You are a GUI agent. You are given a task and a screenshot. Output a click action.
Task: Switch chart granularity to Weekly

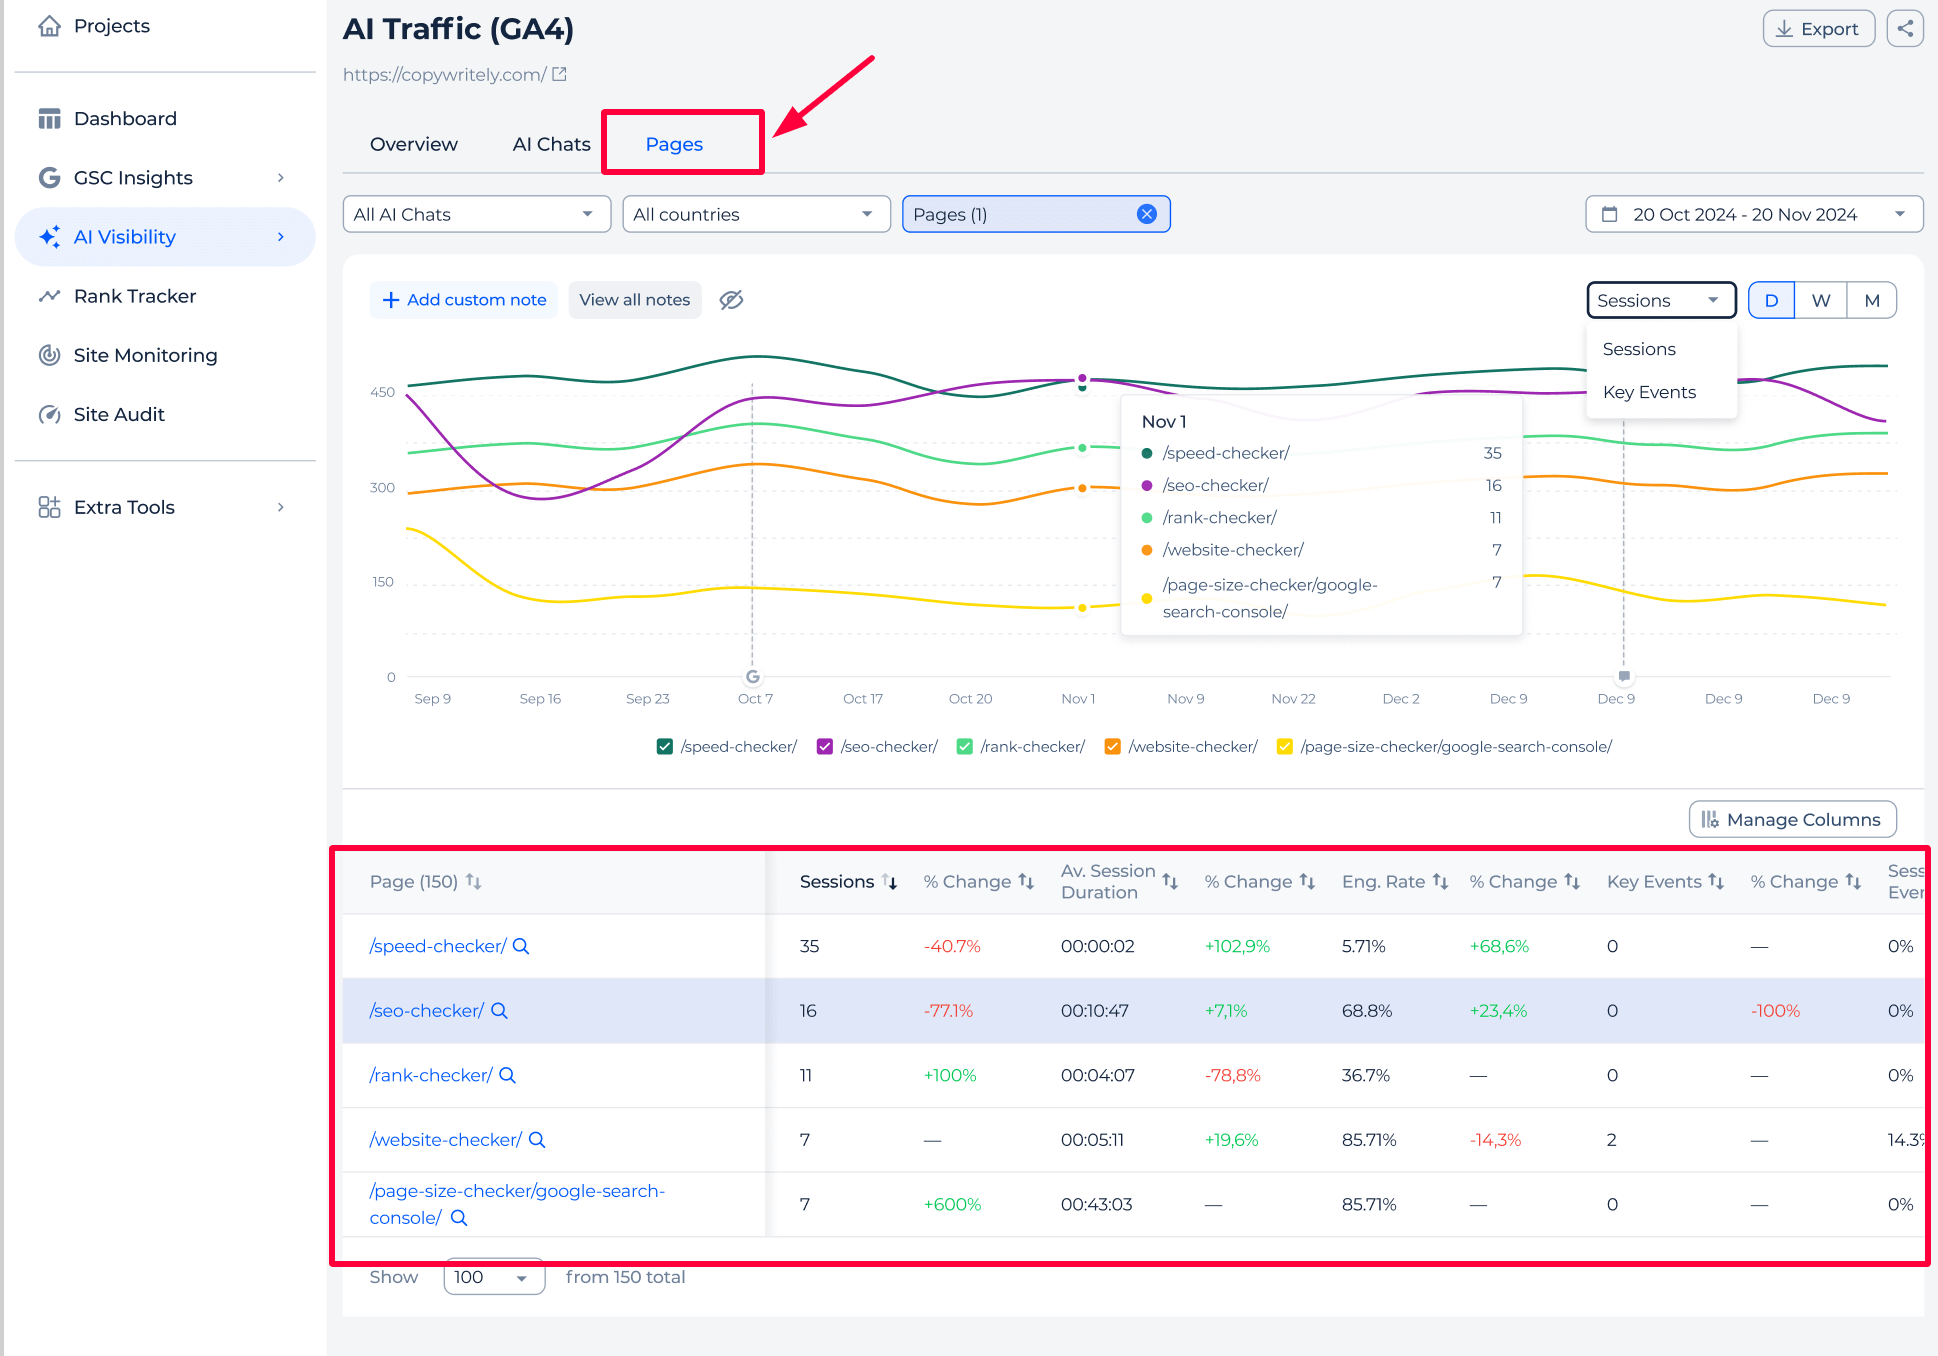coord(1821,299)
